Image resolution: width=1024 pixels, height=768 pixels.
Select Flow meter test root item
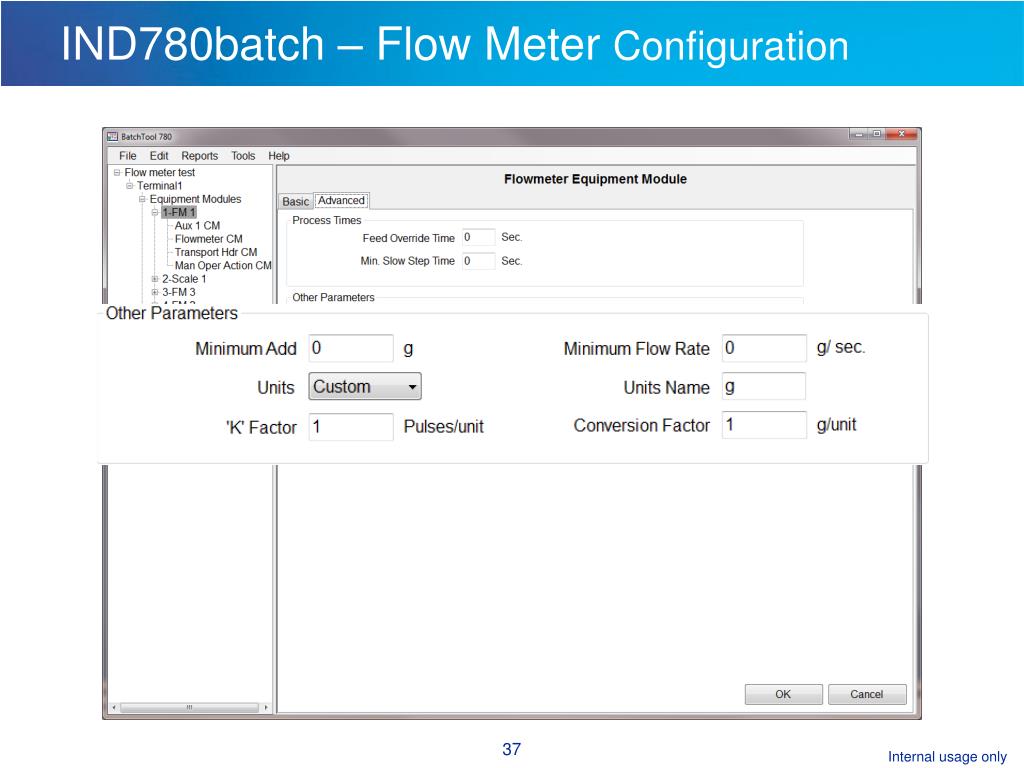click(159, 172)
